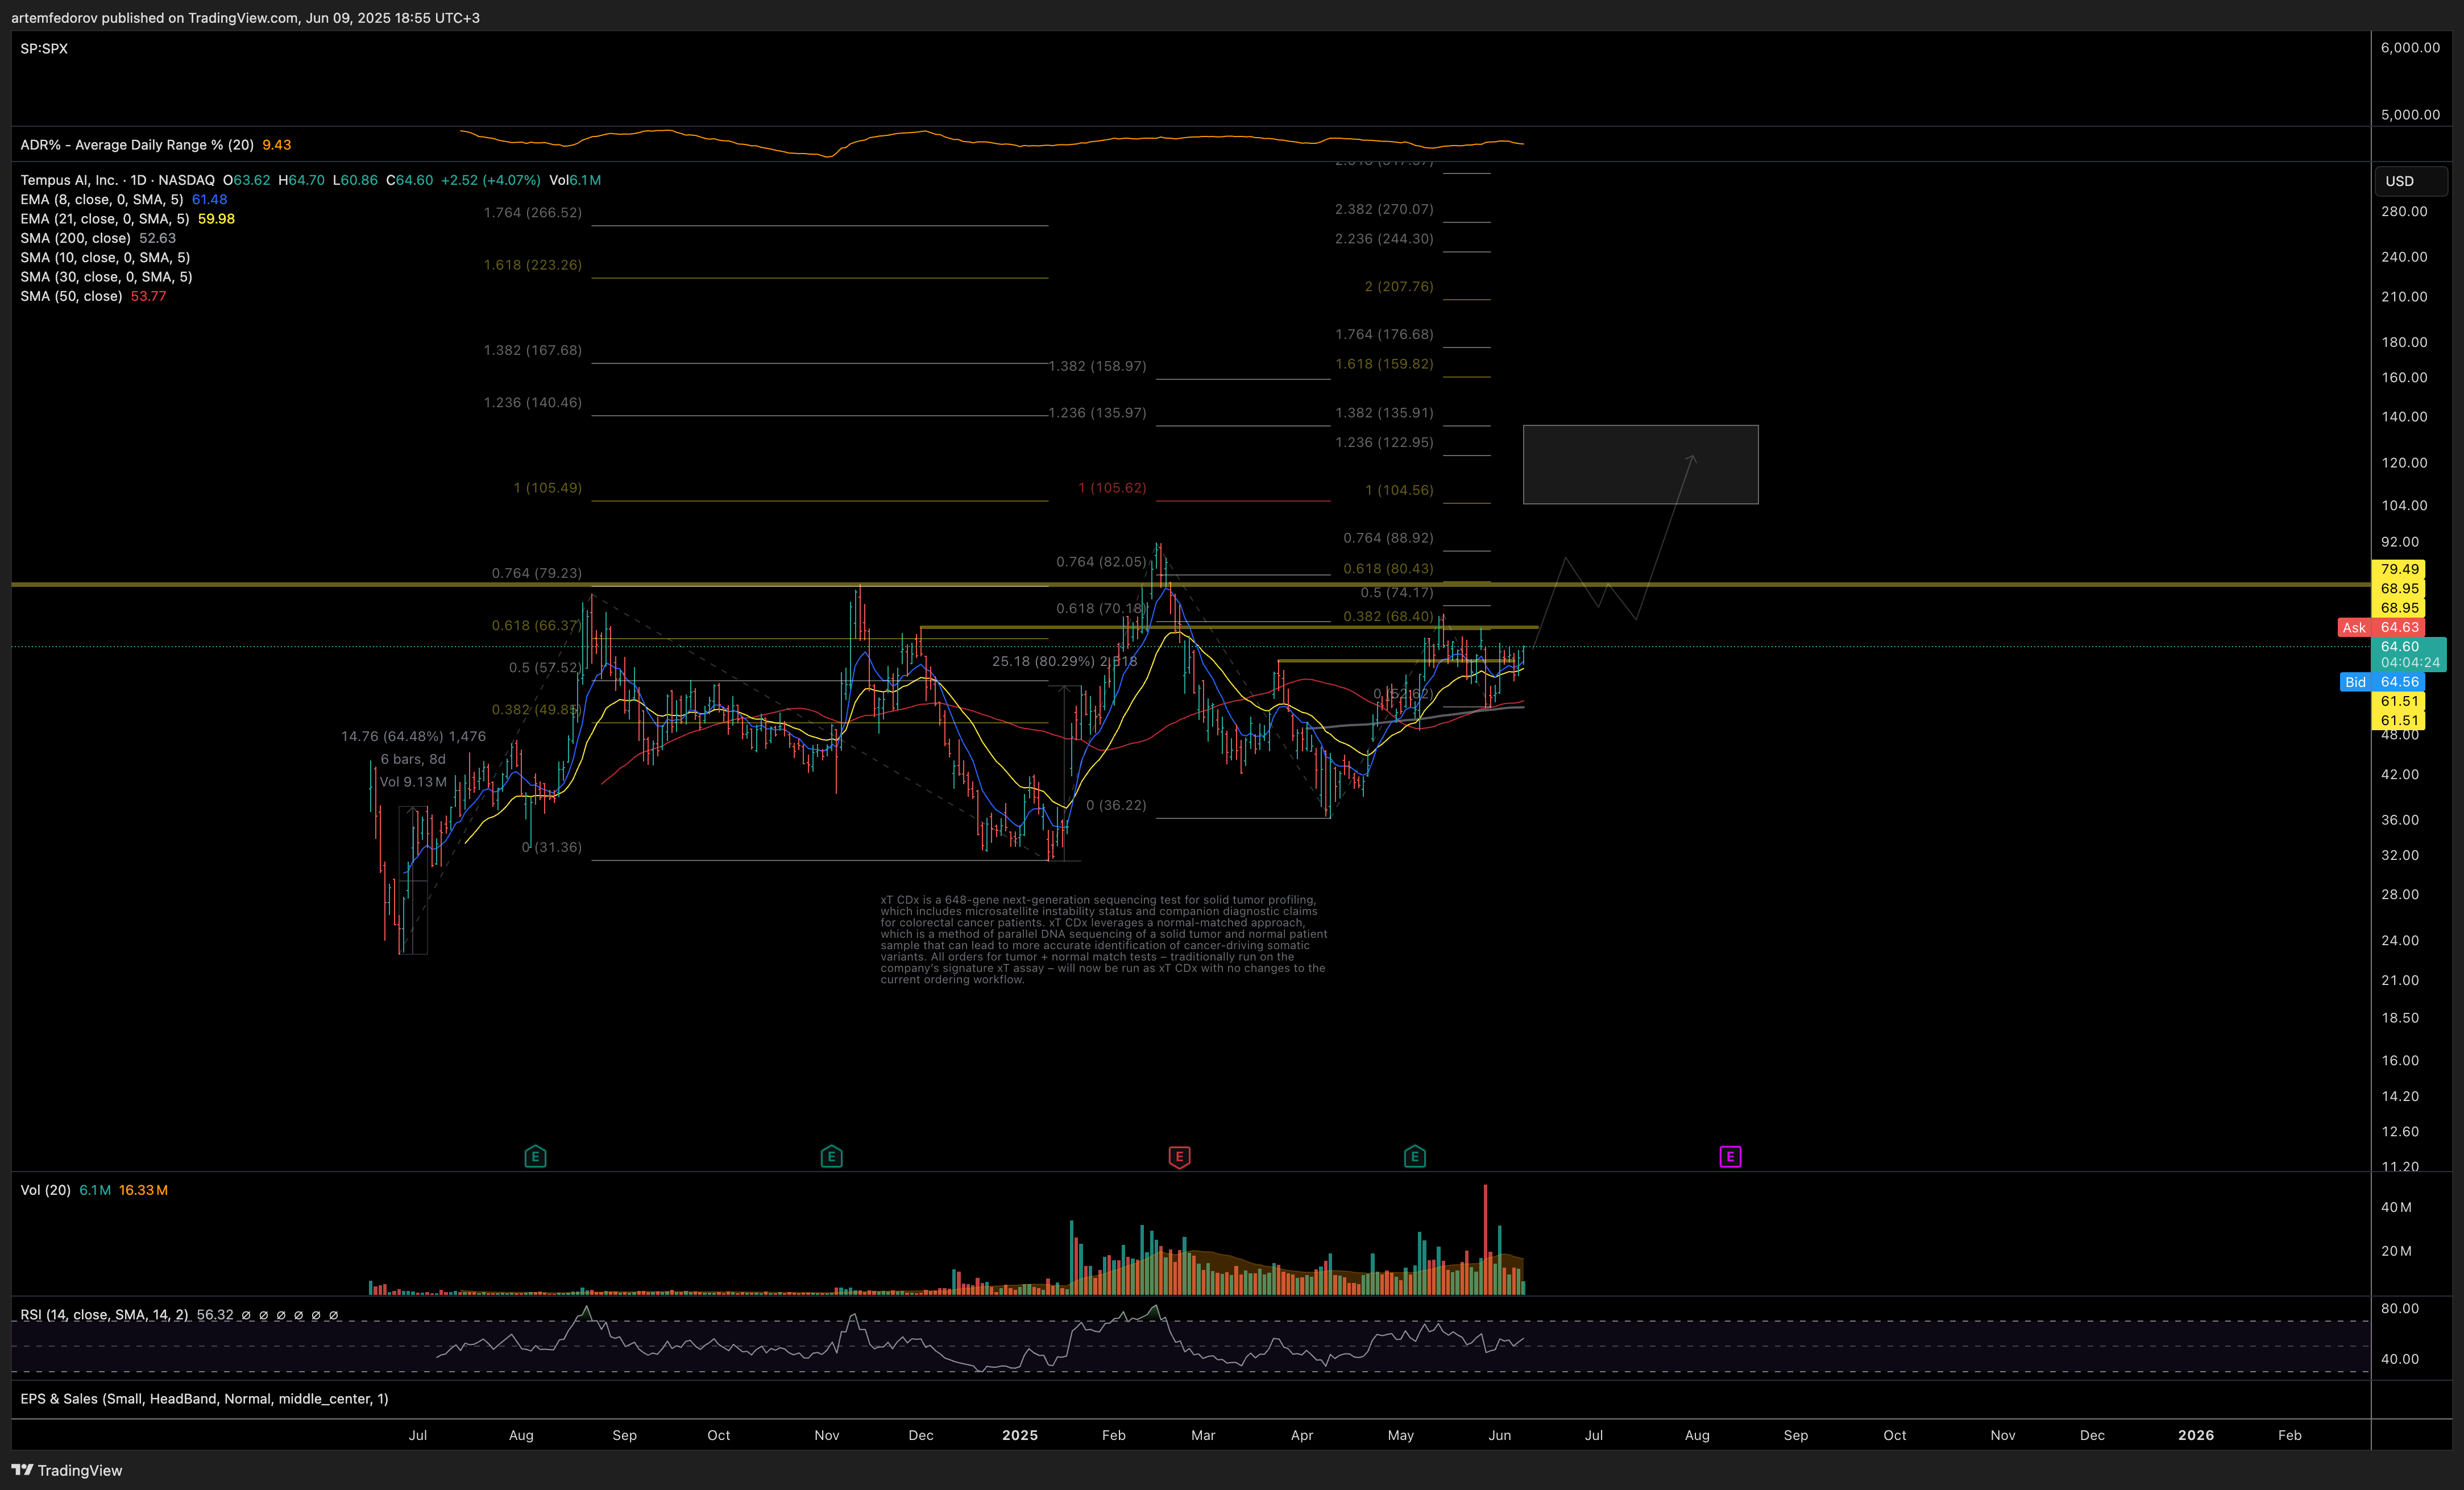Click the Jun label on the time axis
This screenshot has width=2464, height=1490.
[1499, 1435]
